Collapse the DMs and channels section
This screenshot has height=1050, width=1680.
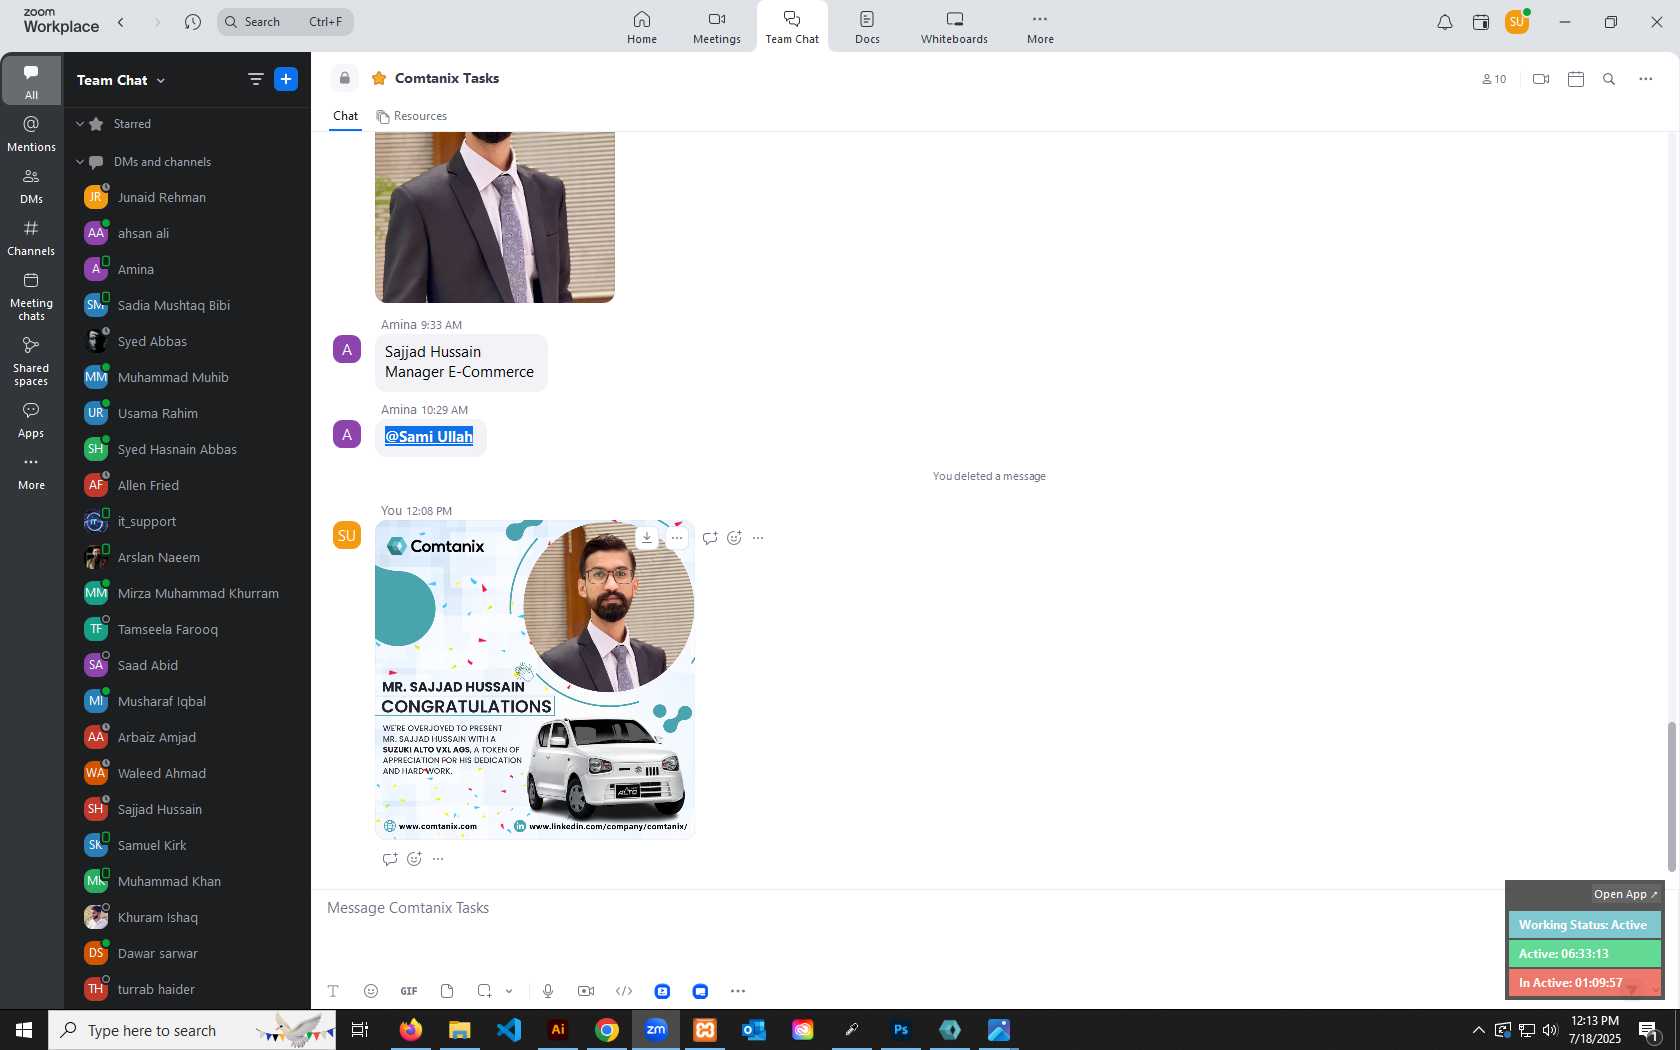coord(80,162)
